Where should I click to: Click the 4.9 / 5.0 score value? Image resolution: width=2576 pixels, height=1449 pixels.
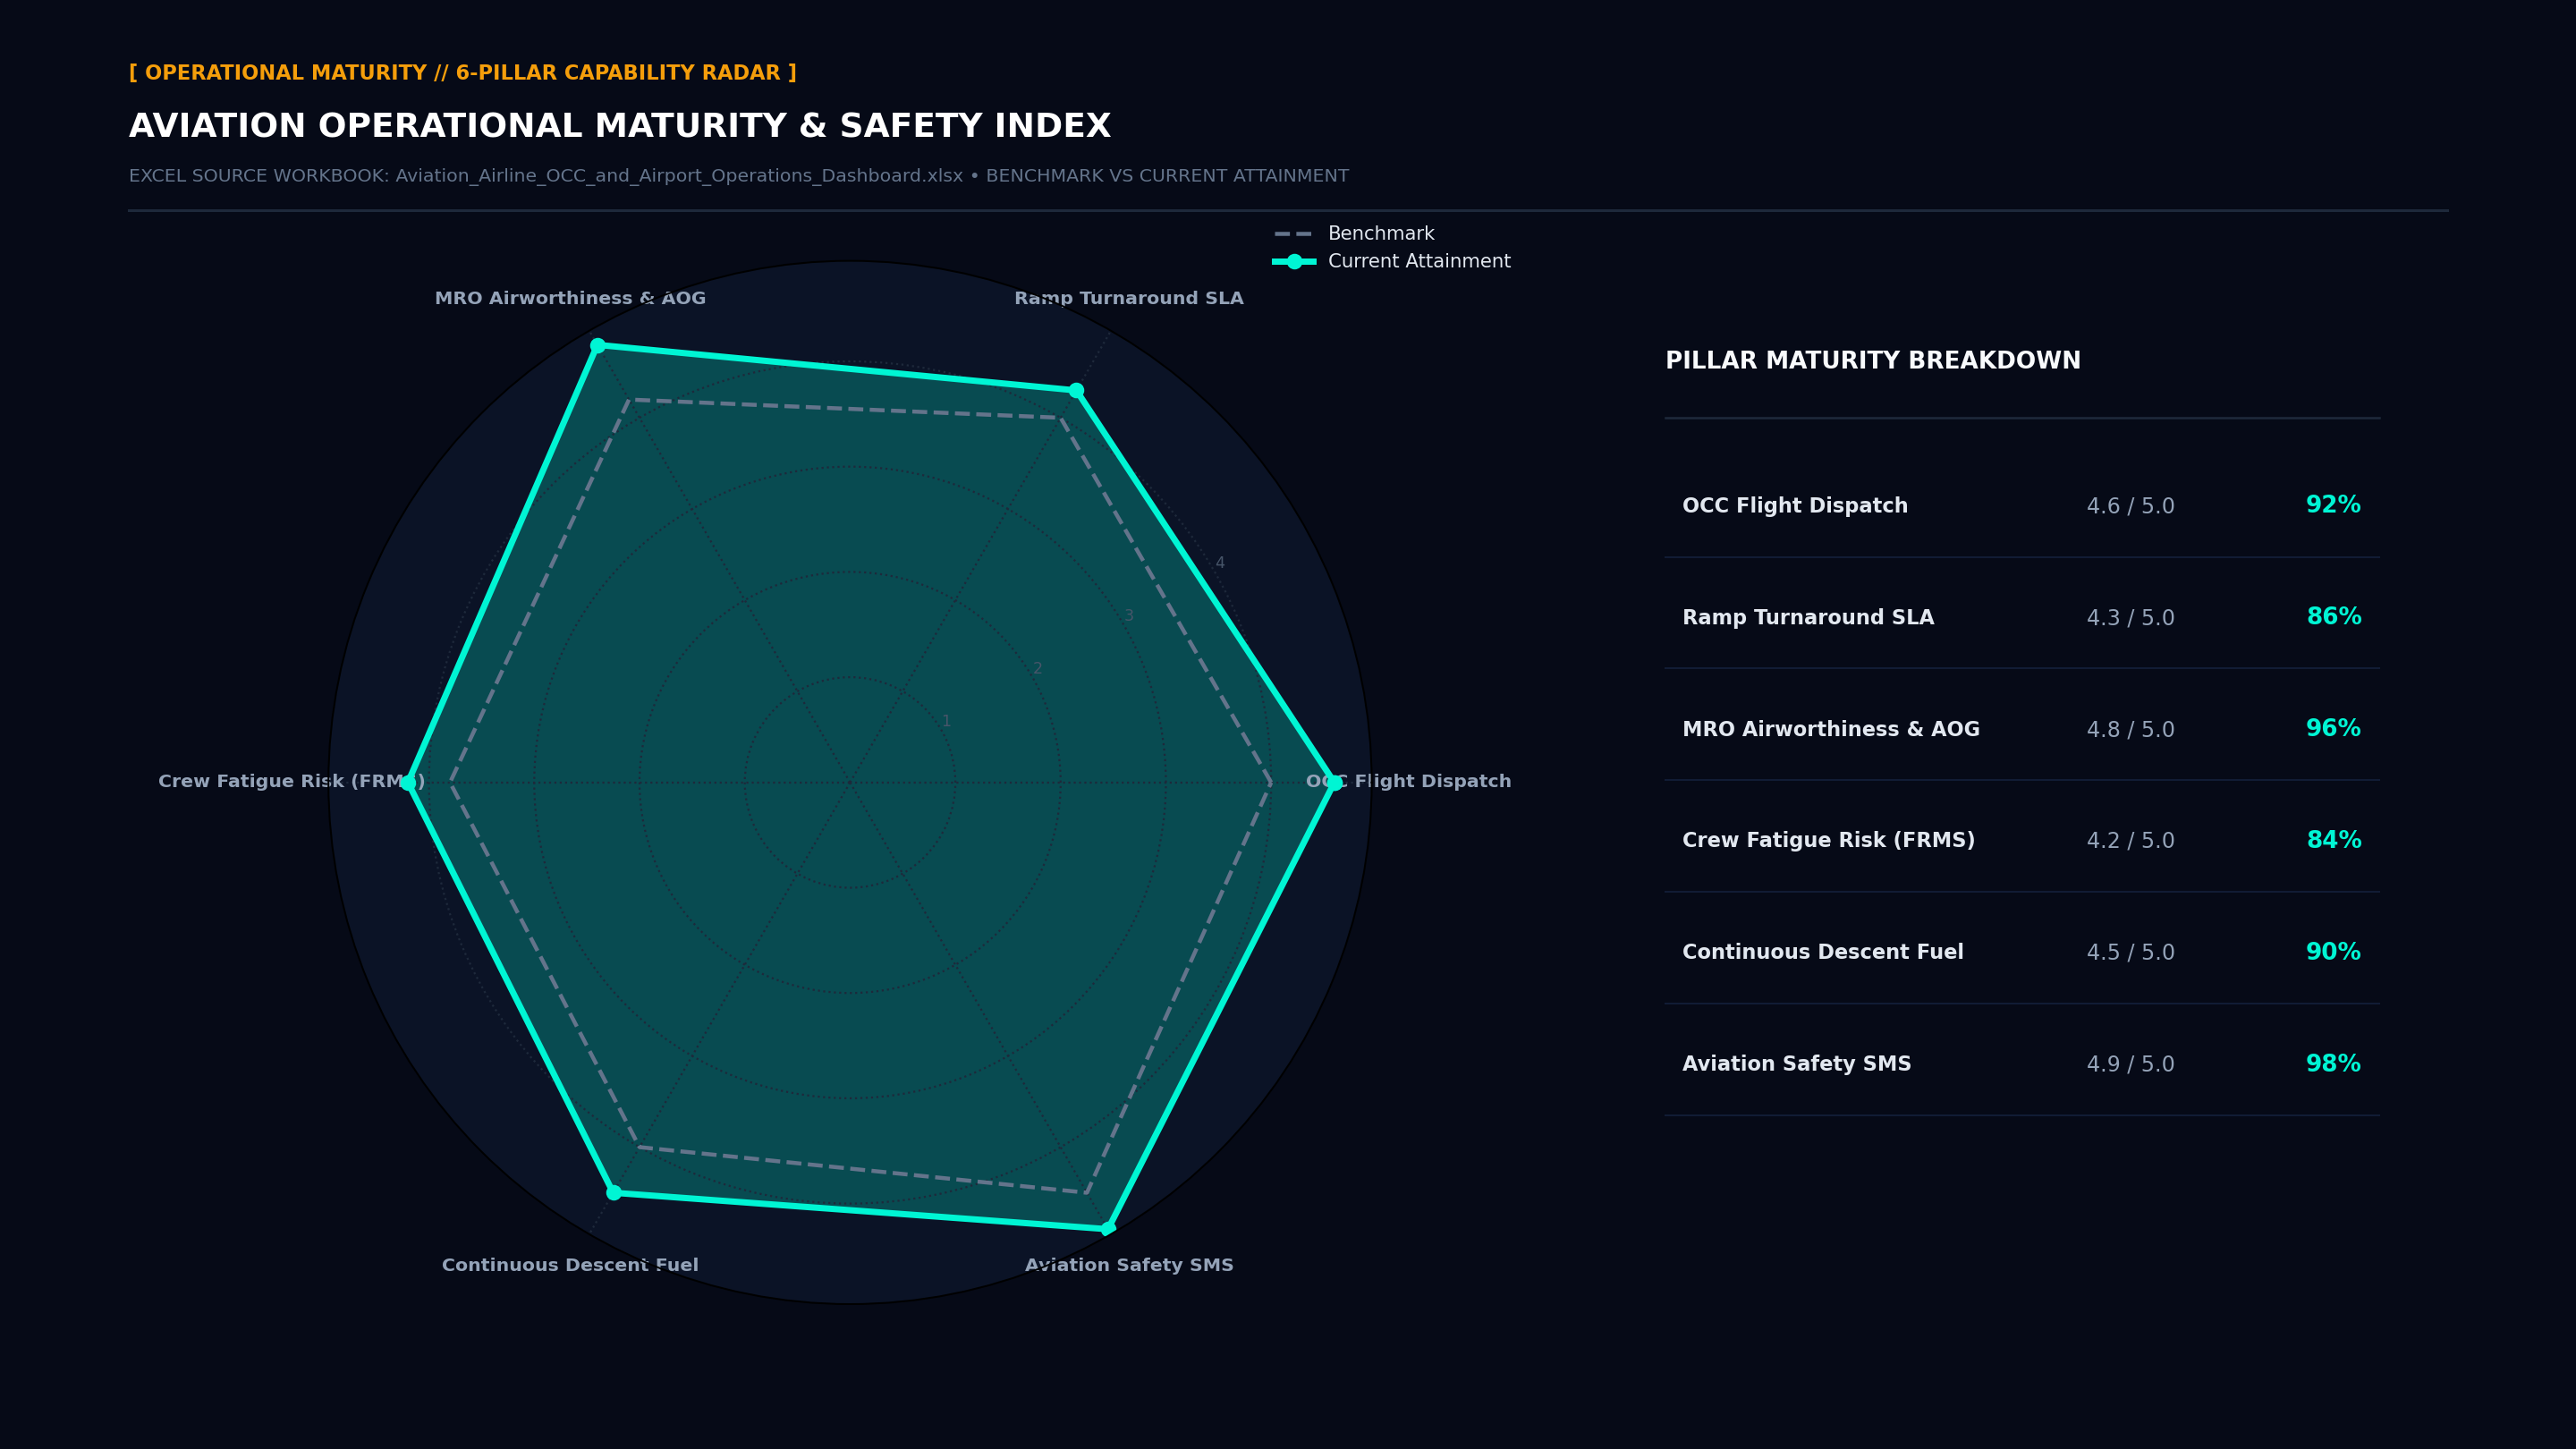[x=2130, y=1065]
